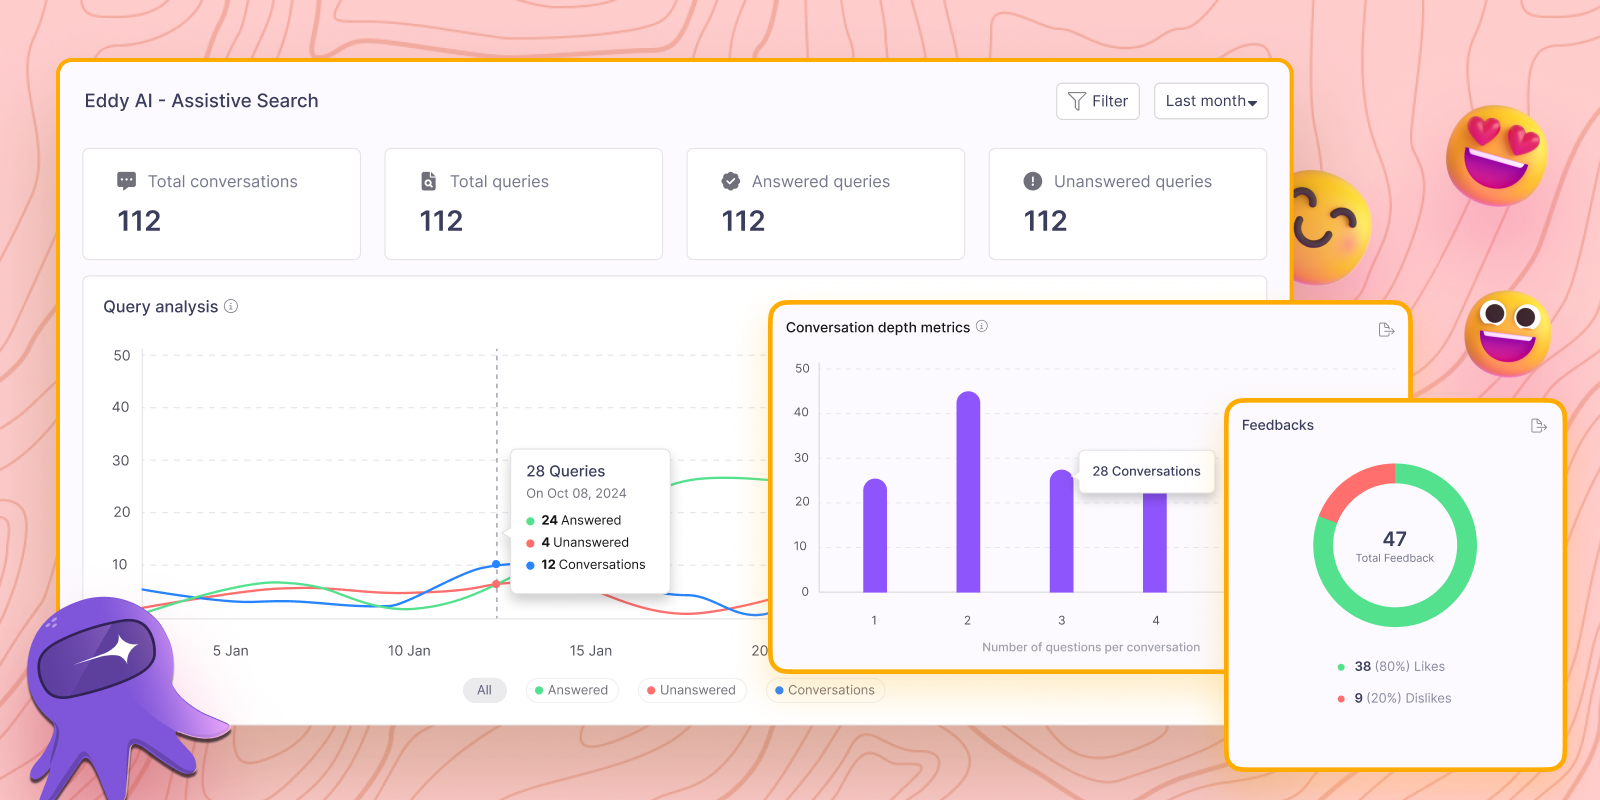The width and height of the screenshot is (1600, 800).
Task: Click the purple bar for 1 question
Action: coord(875,536)
